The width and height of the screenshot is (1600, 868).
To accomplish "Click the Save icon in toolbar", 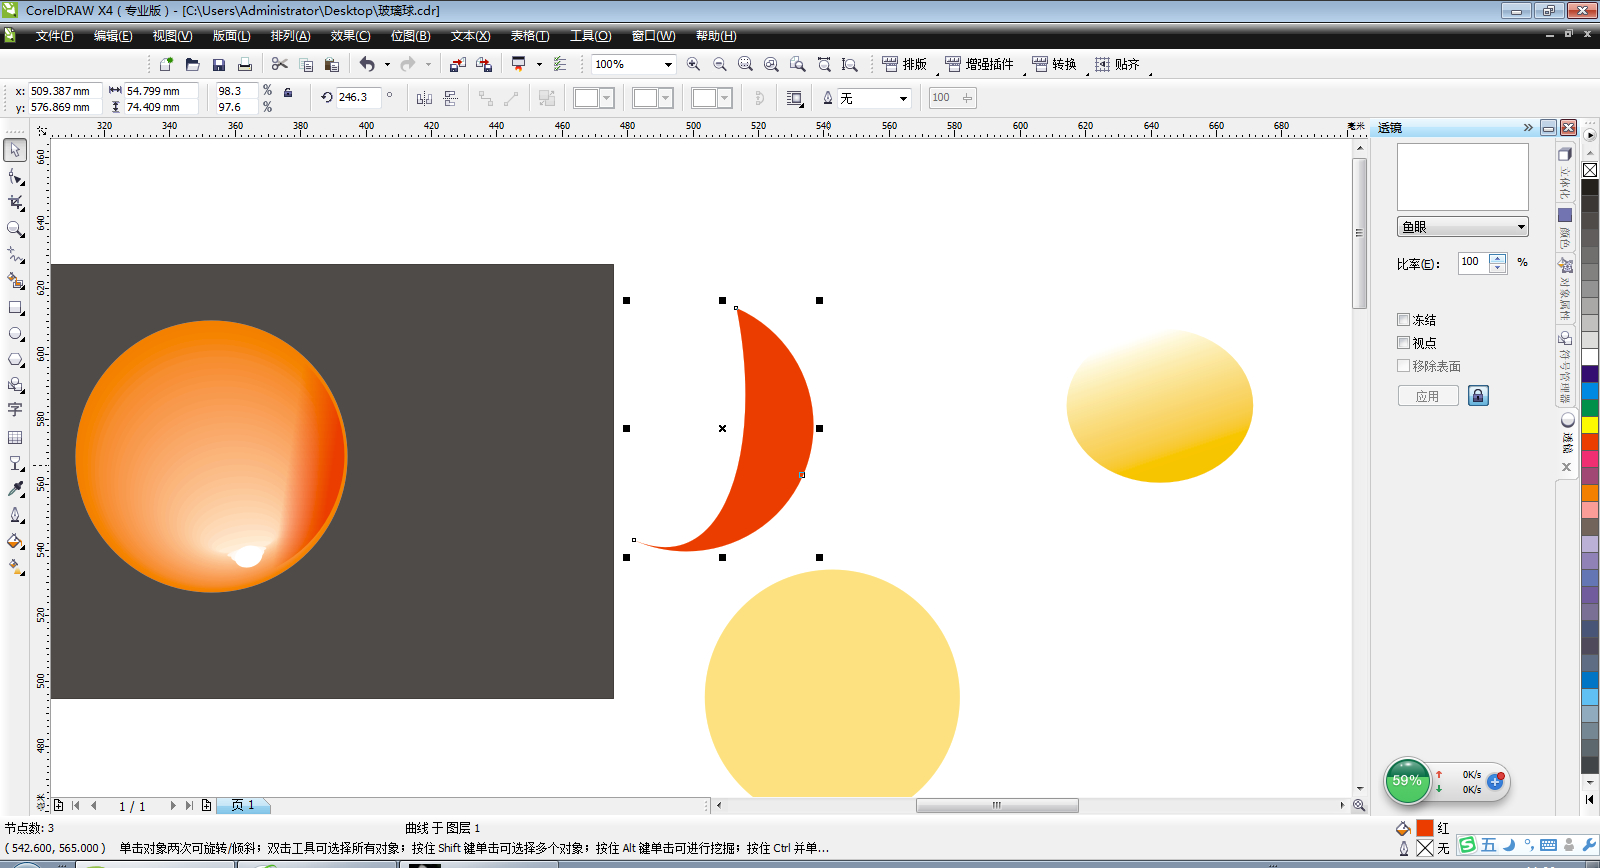I will pos(218,64).
